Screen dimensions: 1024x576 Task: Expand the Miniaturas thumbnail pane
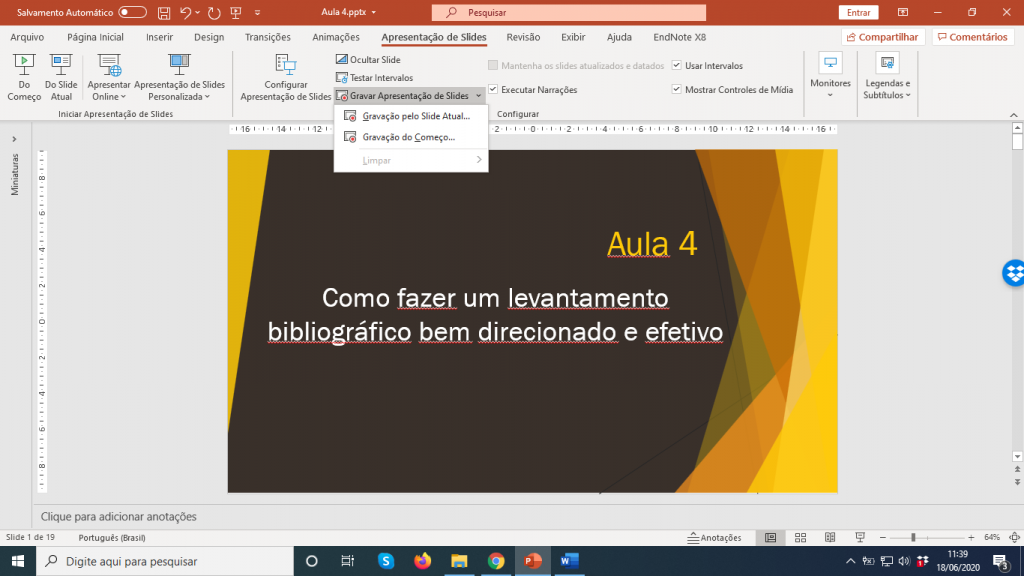click(x=14, y=139)
